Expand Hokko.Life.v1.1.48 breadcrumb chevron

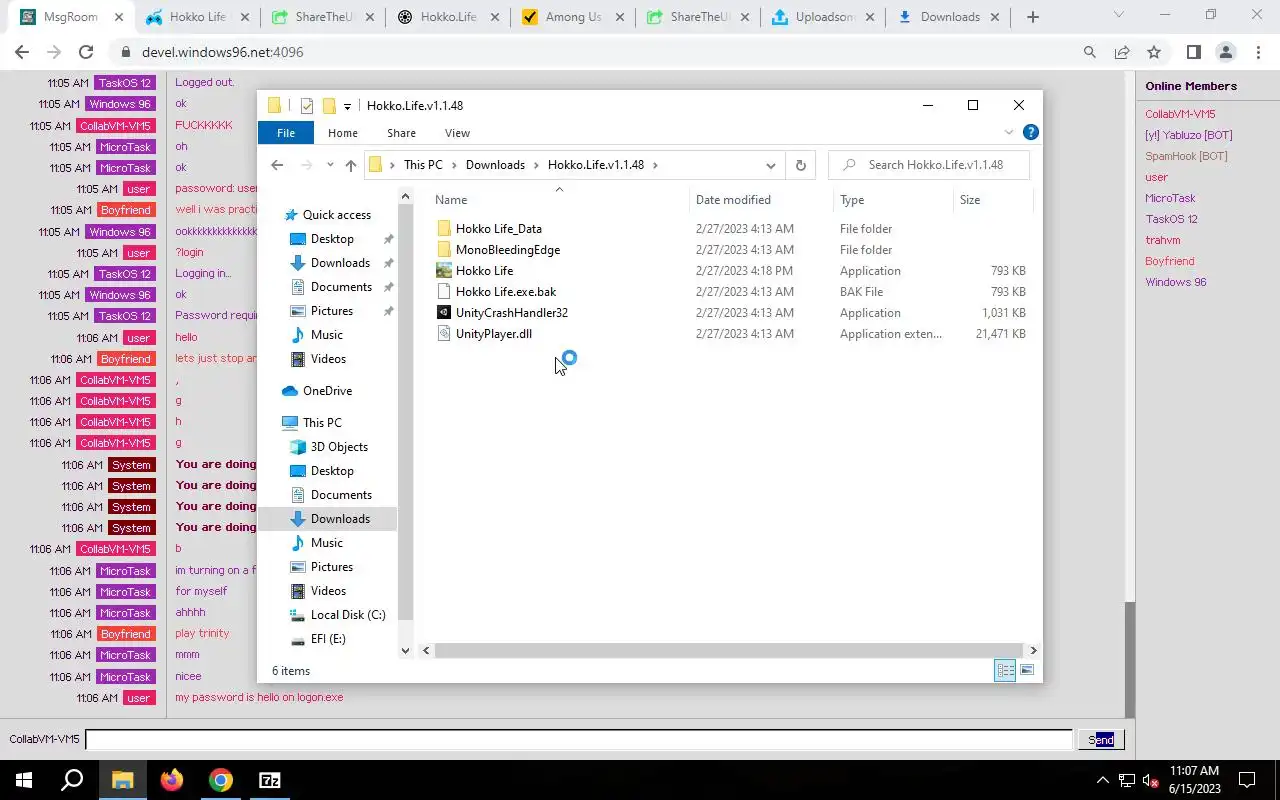point(655,165)
